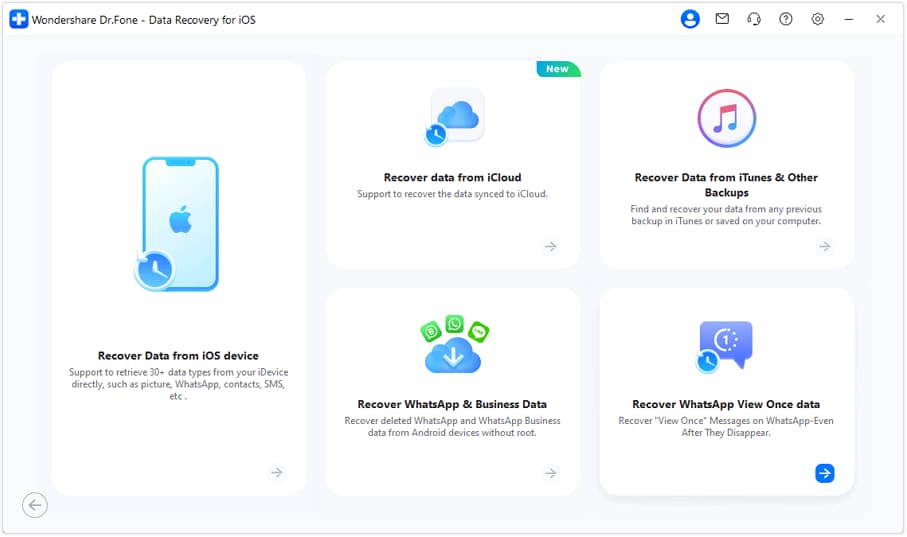The width and height of the screenshot is (907, 537).
Task: Click the iPhone with clock illustration
Action: click(177, 224)
